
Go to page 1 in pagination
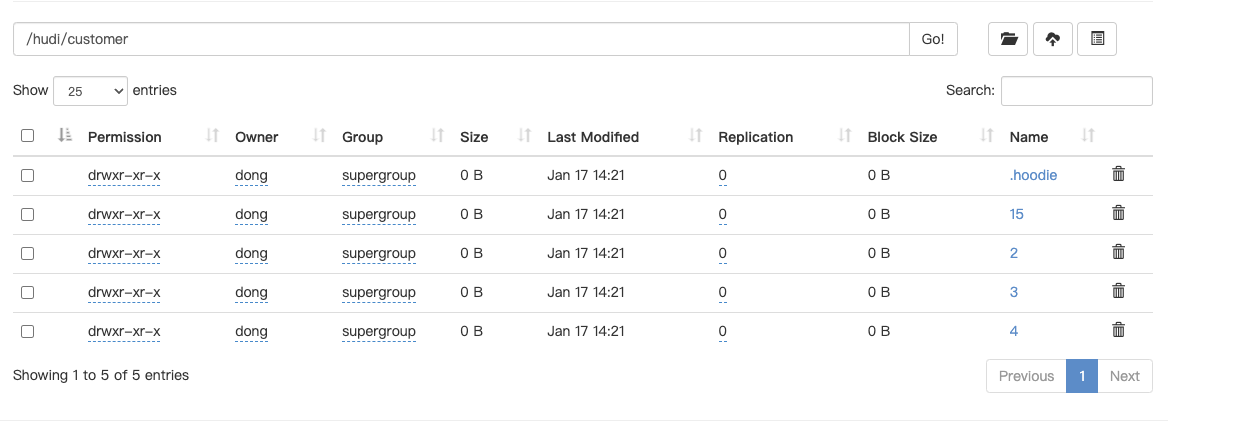1081,376
